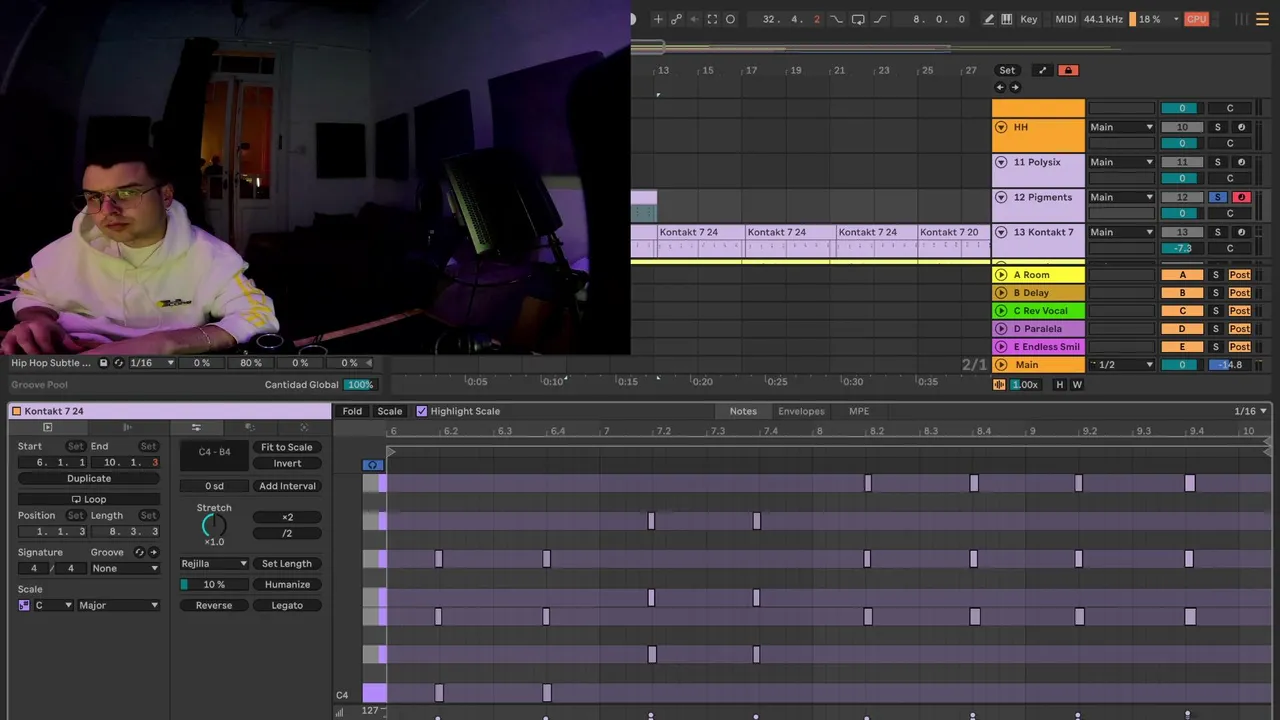Adjust the Main track volume -14.8 slider
This screenshot has height=720, width=1280.
point(1229,365)
